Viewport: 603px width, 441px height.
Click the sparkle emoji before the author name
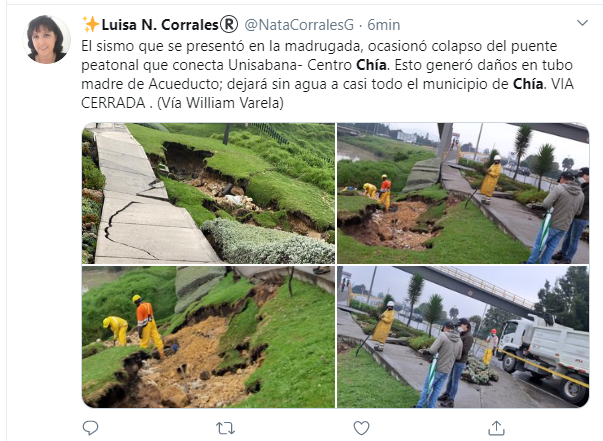(x=91, y=25)
